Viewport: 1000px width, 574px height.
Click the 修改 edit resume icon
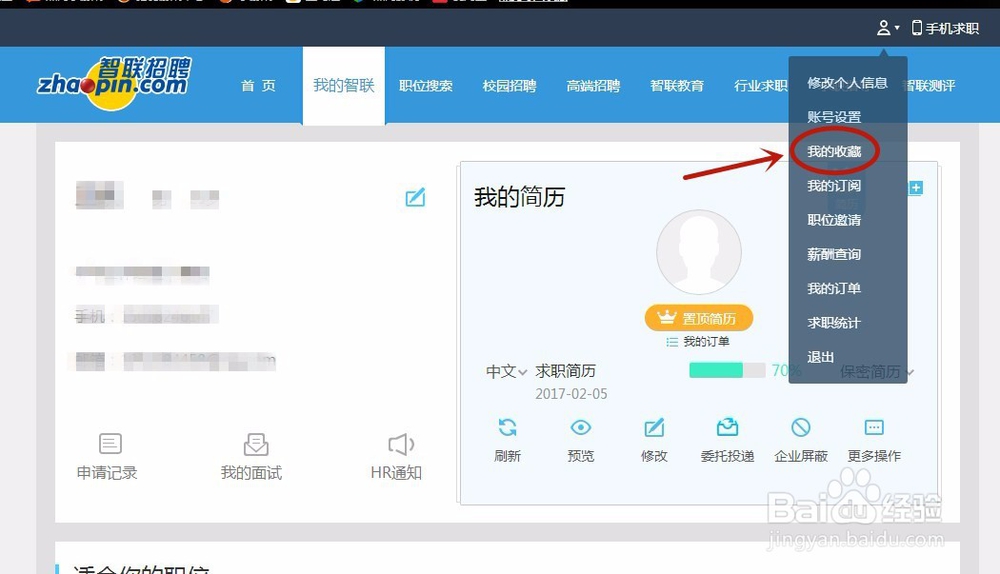click(x=654, y=427)
